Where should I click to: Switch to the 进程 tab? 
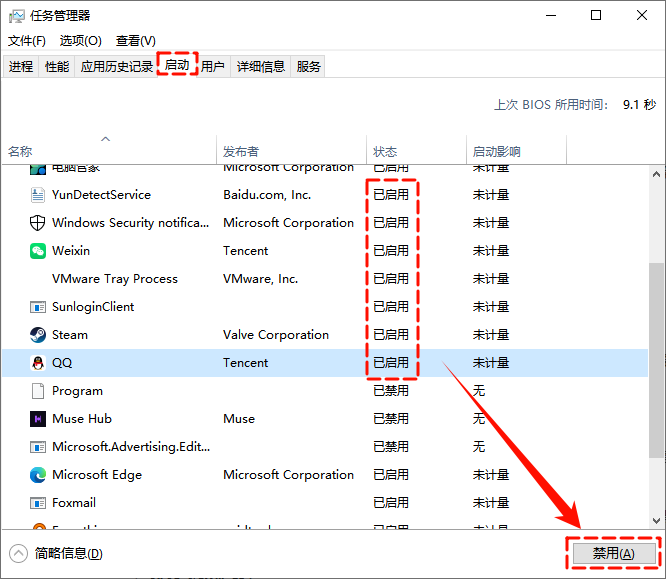point(21,66)
